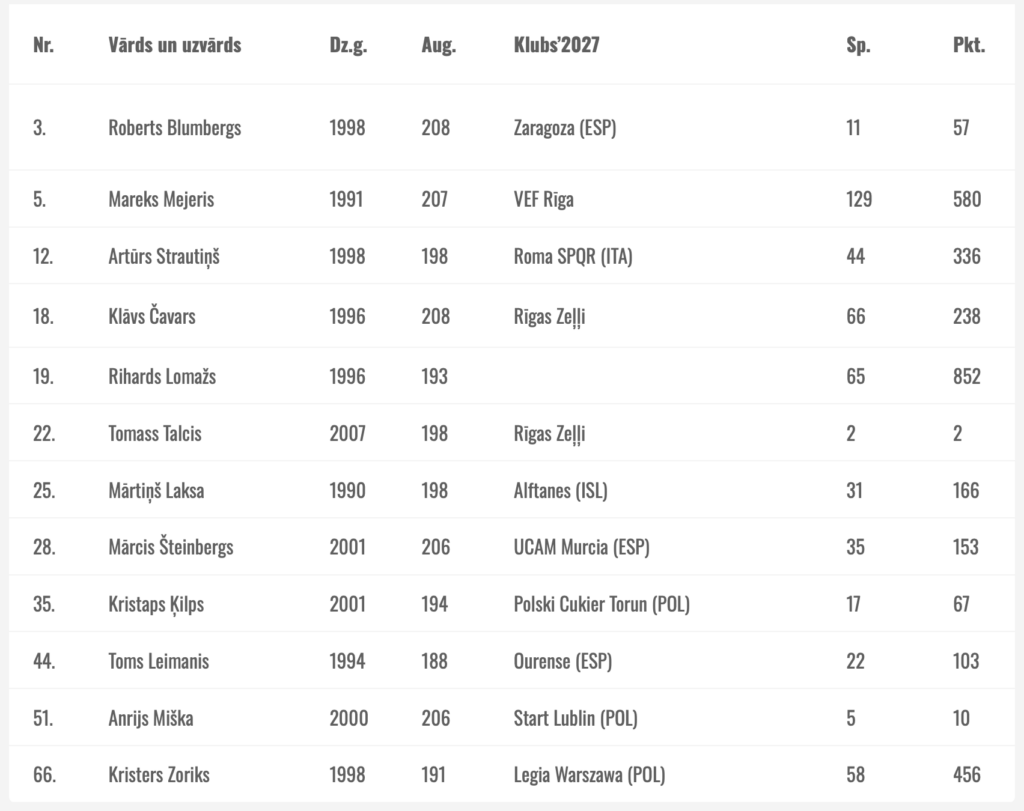Select Tomass Talcis row name

(154, 434)
